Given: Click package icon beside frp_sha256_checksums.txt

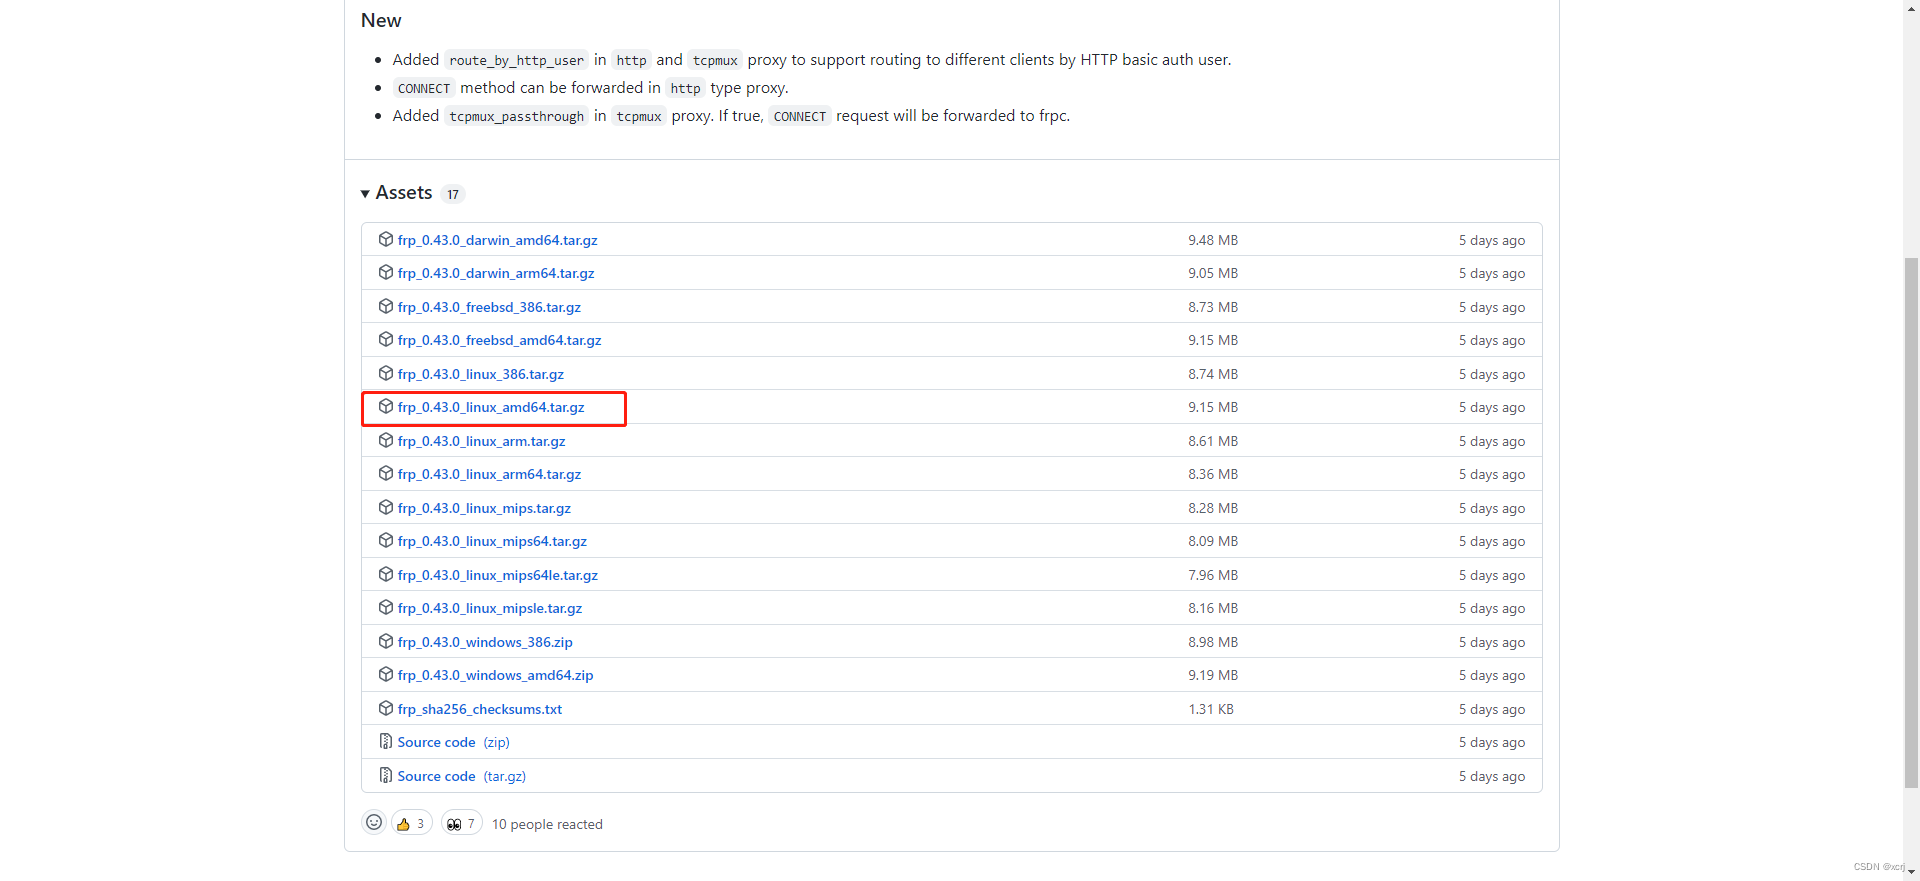Looking at the screenshot, I should 386,708.
